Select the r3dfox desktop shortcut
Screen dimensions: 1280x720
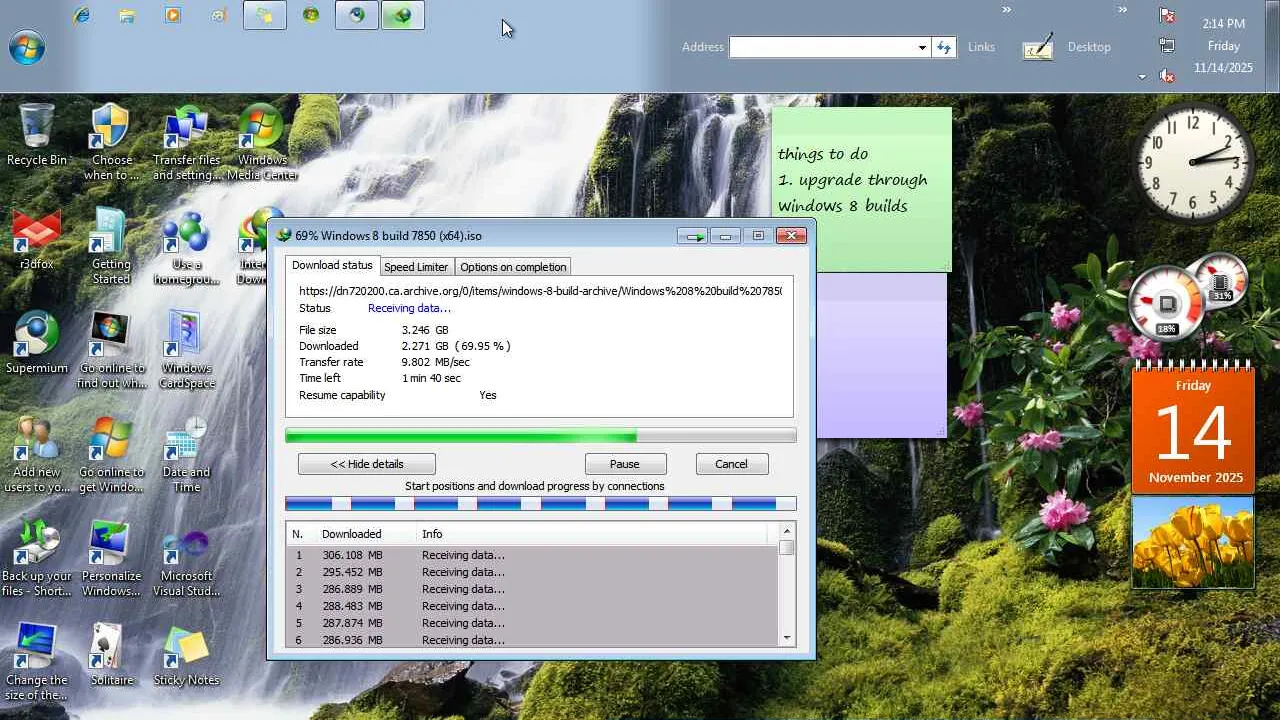[x=37, y=240]
